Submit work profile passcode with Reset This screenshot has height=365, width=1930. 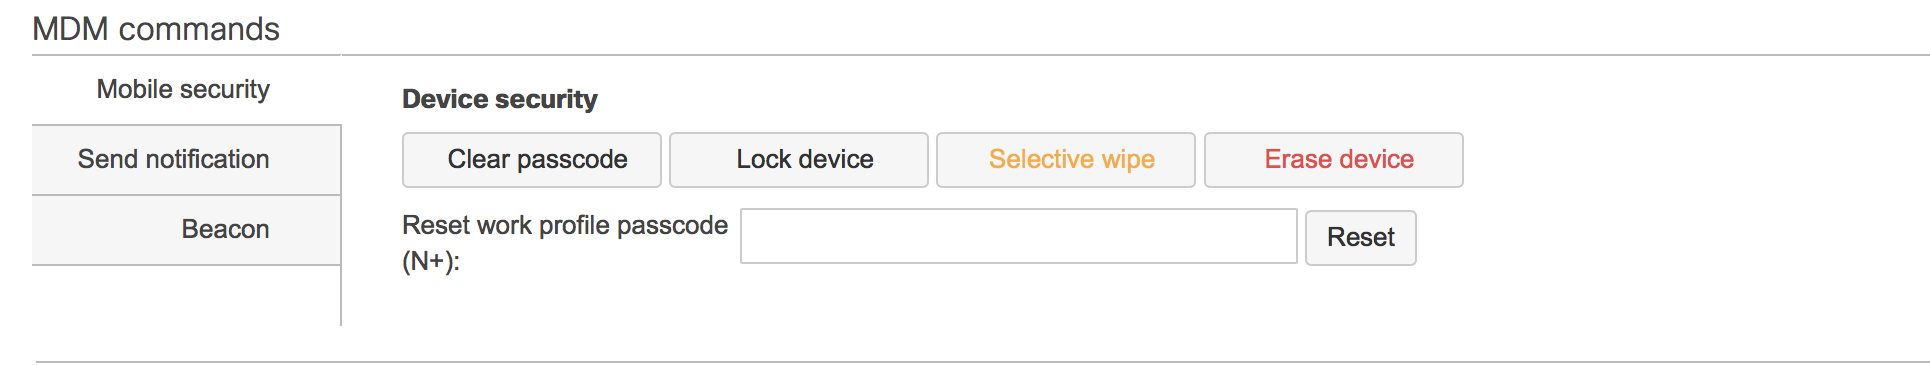(1361, 238)
